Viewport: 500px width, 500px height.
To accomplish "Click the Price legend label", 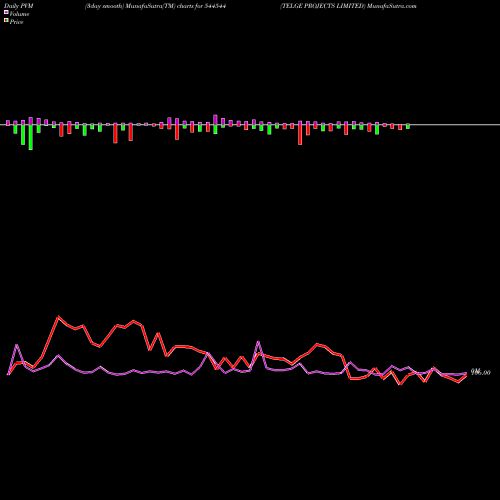I will [16, 22].
